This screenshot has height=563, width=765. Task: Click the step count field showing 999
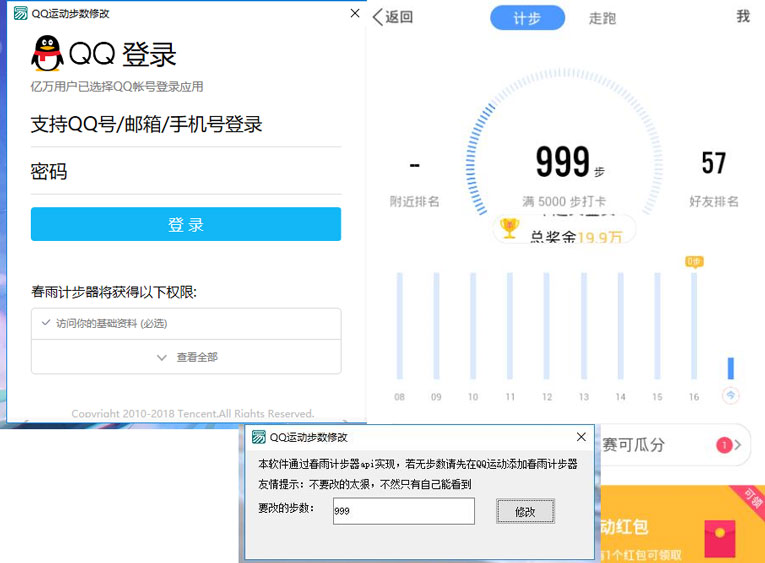[x=403, y=511]
